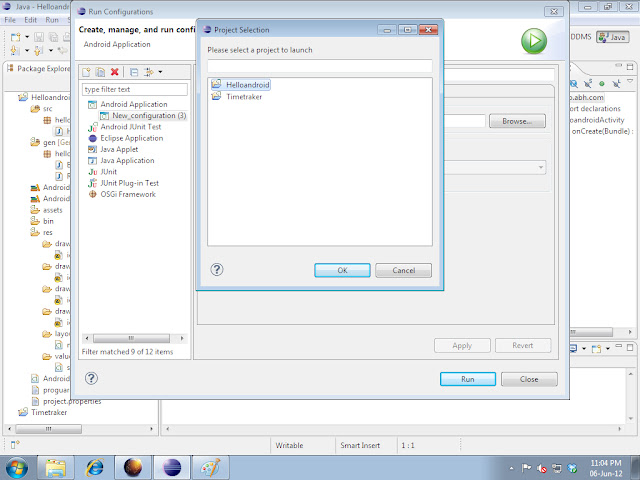Select Helloandroid project in Project Selection list
This screenshot has height=480, width=640.
click(240, 85)
